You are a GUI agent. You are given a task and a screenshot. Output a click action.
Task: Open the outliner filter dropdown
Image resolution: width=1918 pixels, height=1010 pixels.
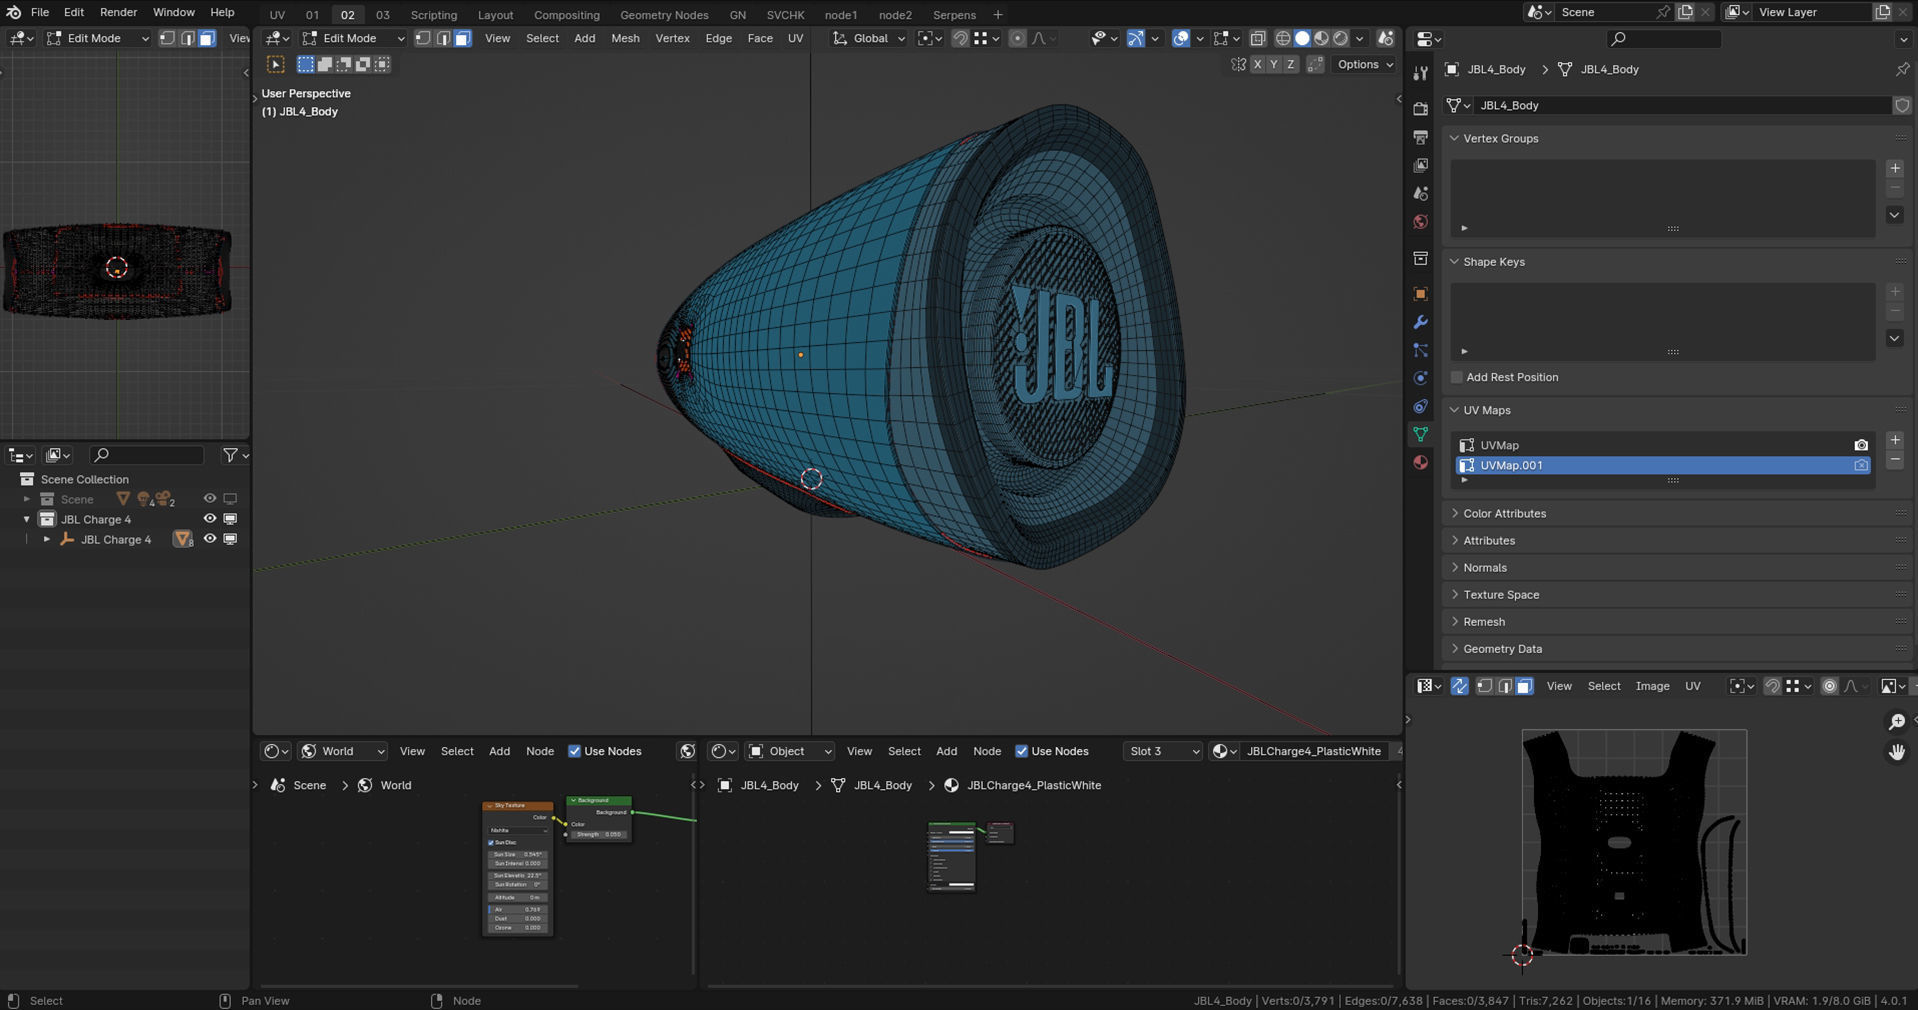234,455
